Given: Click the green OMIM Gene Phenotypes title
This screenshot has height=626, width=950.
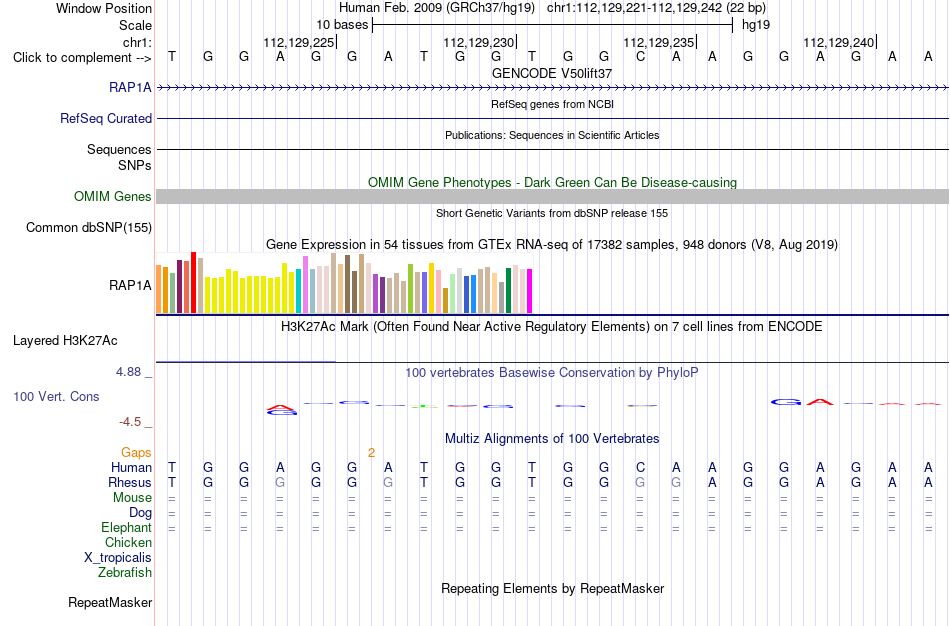Looking at the screenshot, I should 552,182.
